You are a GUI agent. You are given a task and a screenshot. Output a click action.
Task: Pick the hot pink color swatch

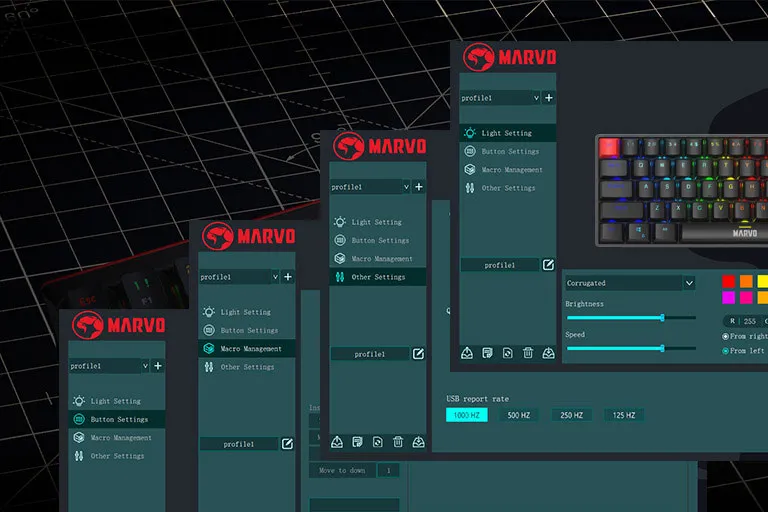[x=746, y=297]
